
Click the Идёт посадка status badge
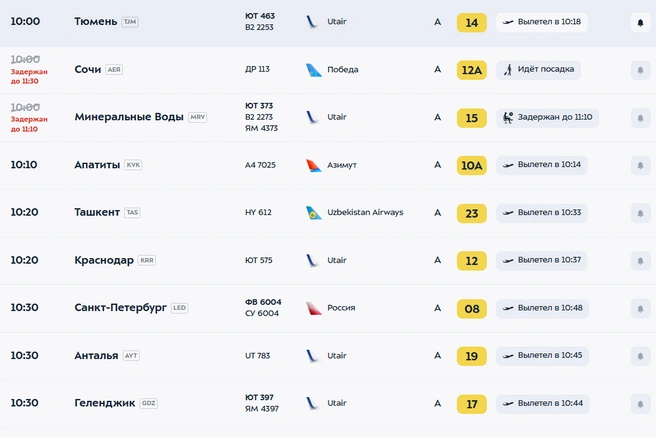[x=538, y=69]
